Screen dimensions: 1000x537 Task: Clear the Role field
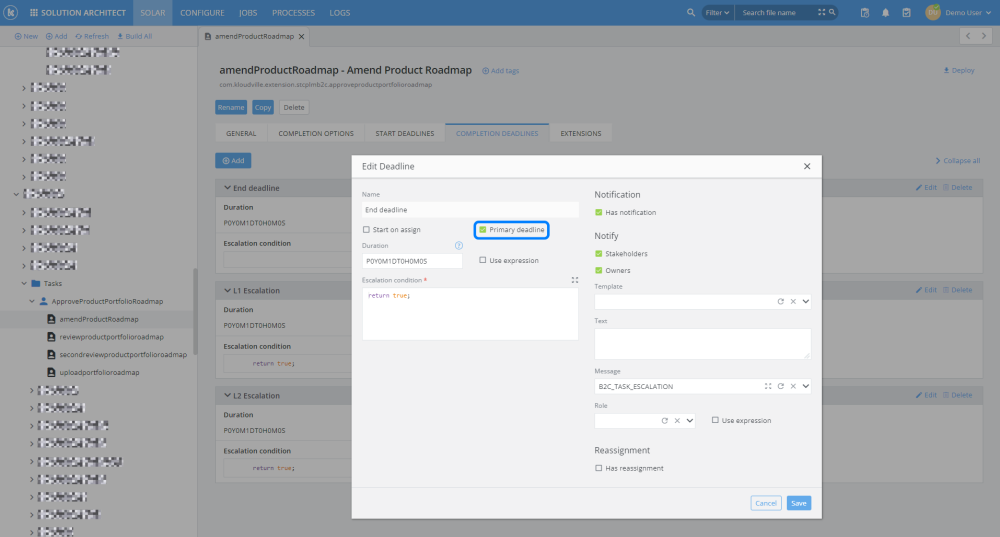[677, 421]
